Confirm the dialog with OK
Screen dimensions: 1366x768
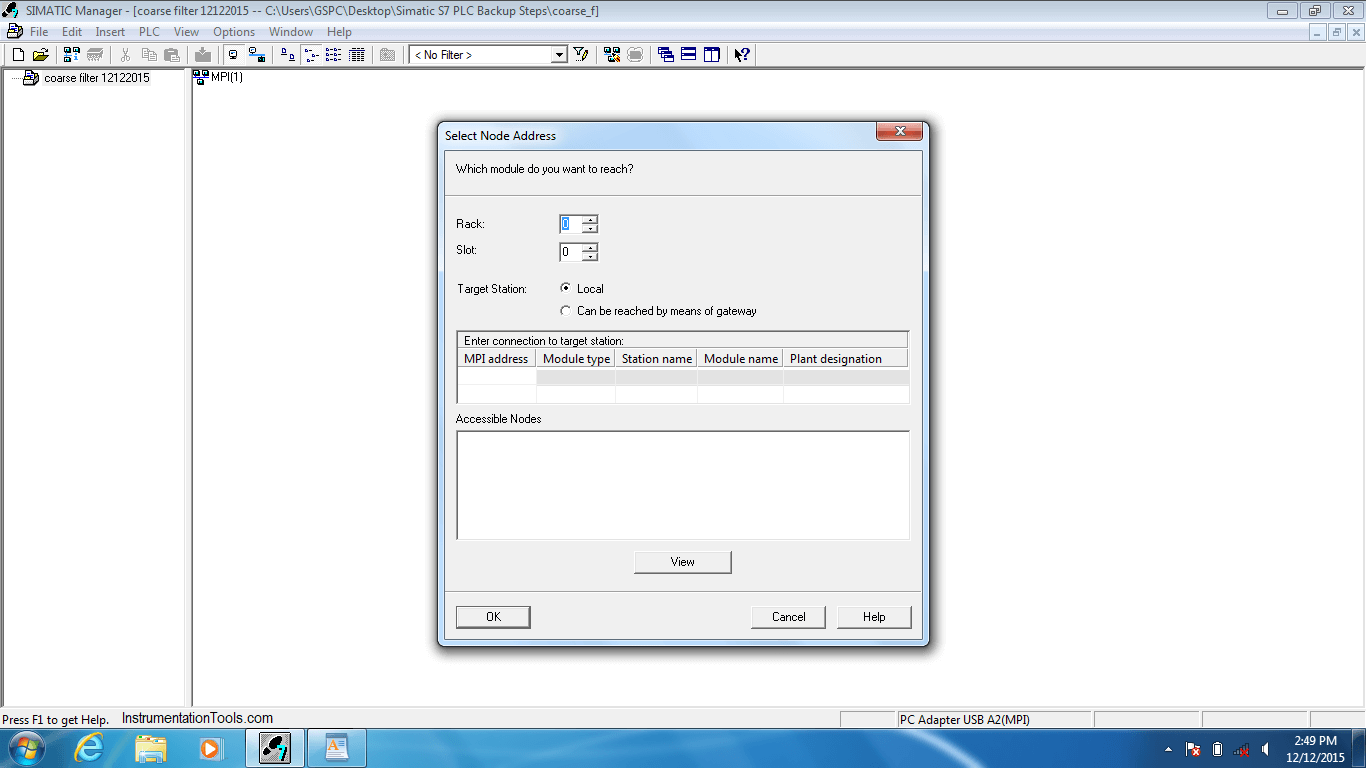pyautogui.click(x=493, y=617)
